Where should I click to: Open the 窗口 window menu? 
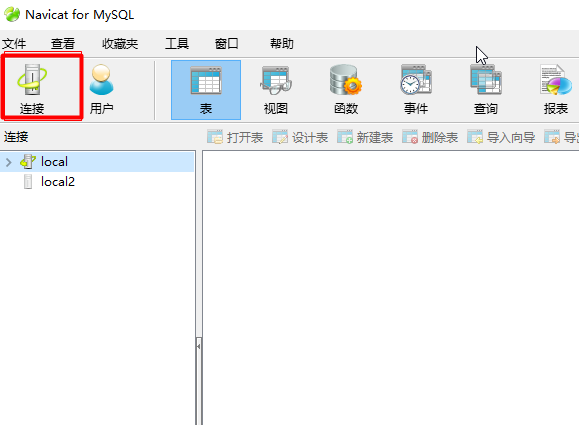pos(226,44)
